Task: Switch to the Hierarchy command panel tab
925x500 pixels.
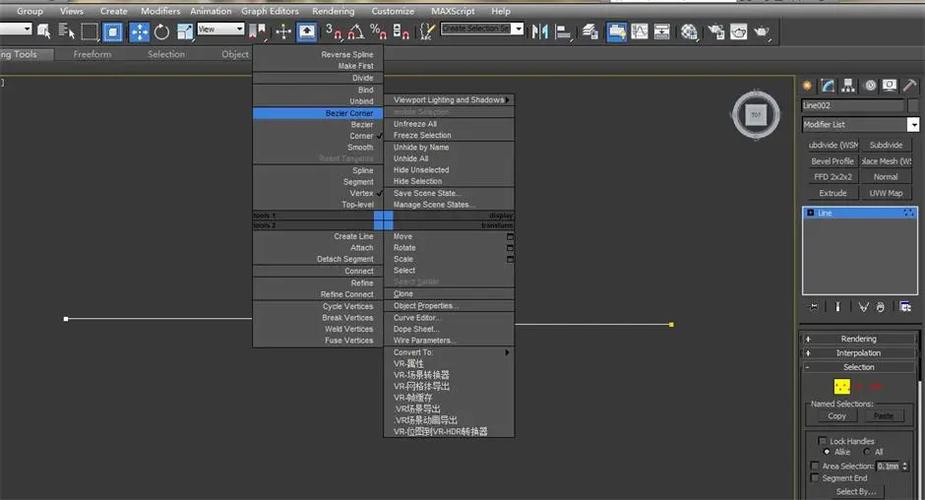Action: (x=848, y=86)
